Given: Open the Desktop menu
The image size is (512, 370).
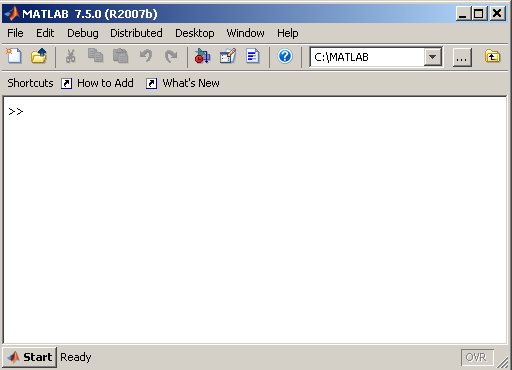Looking at the screenshot, I should (x=195, y=33).
